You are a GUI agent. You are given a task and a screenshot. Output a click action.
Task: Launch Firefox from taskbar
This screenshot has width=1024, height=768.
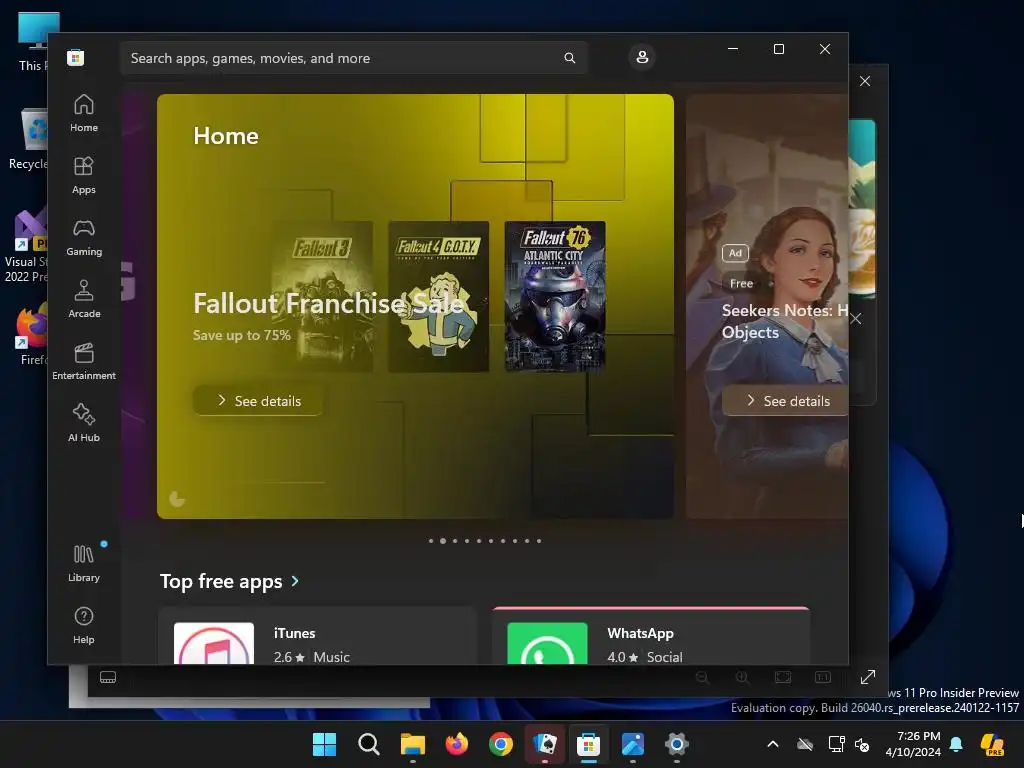(456, 744)
